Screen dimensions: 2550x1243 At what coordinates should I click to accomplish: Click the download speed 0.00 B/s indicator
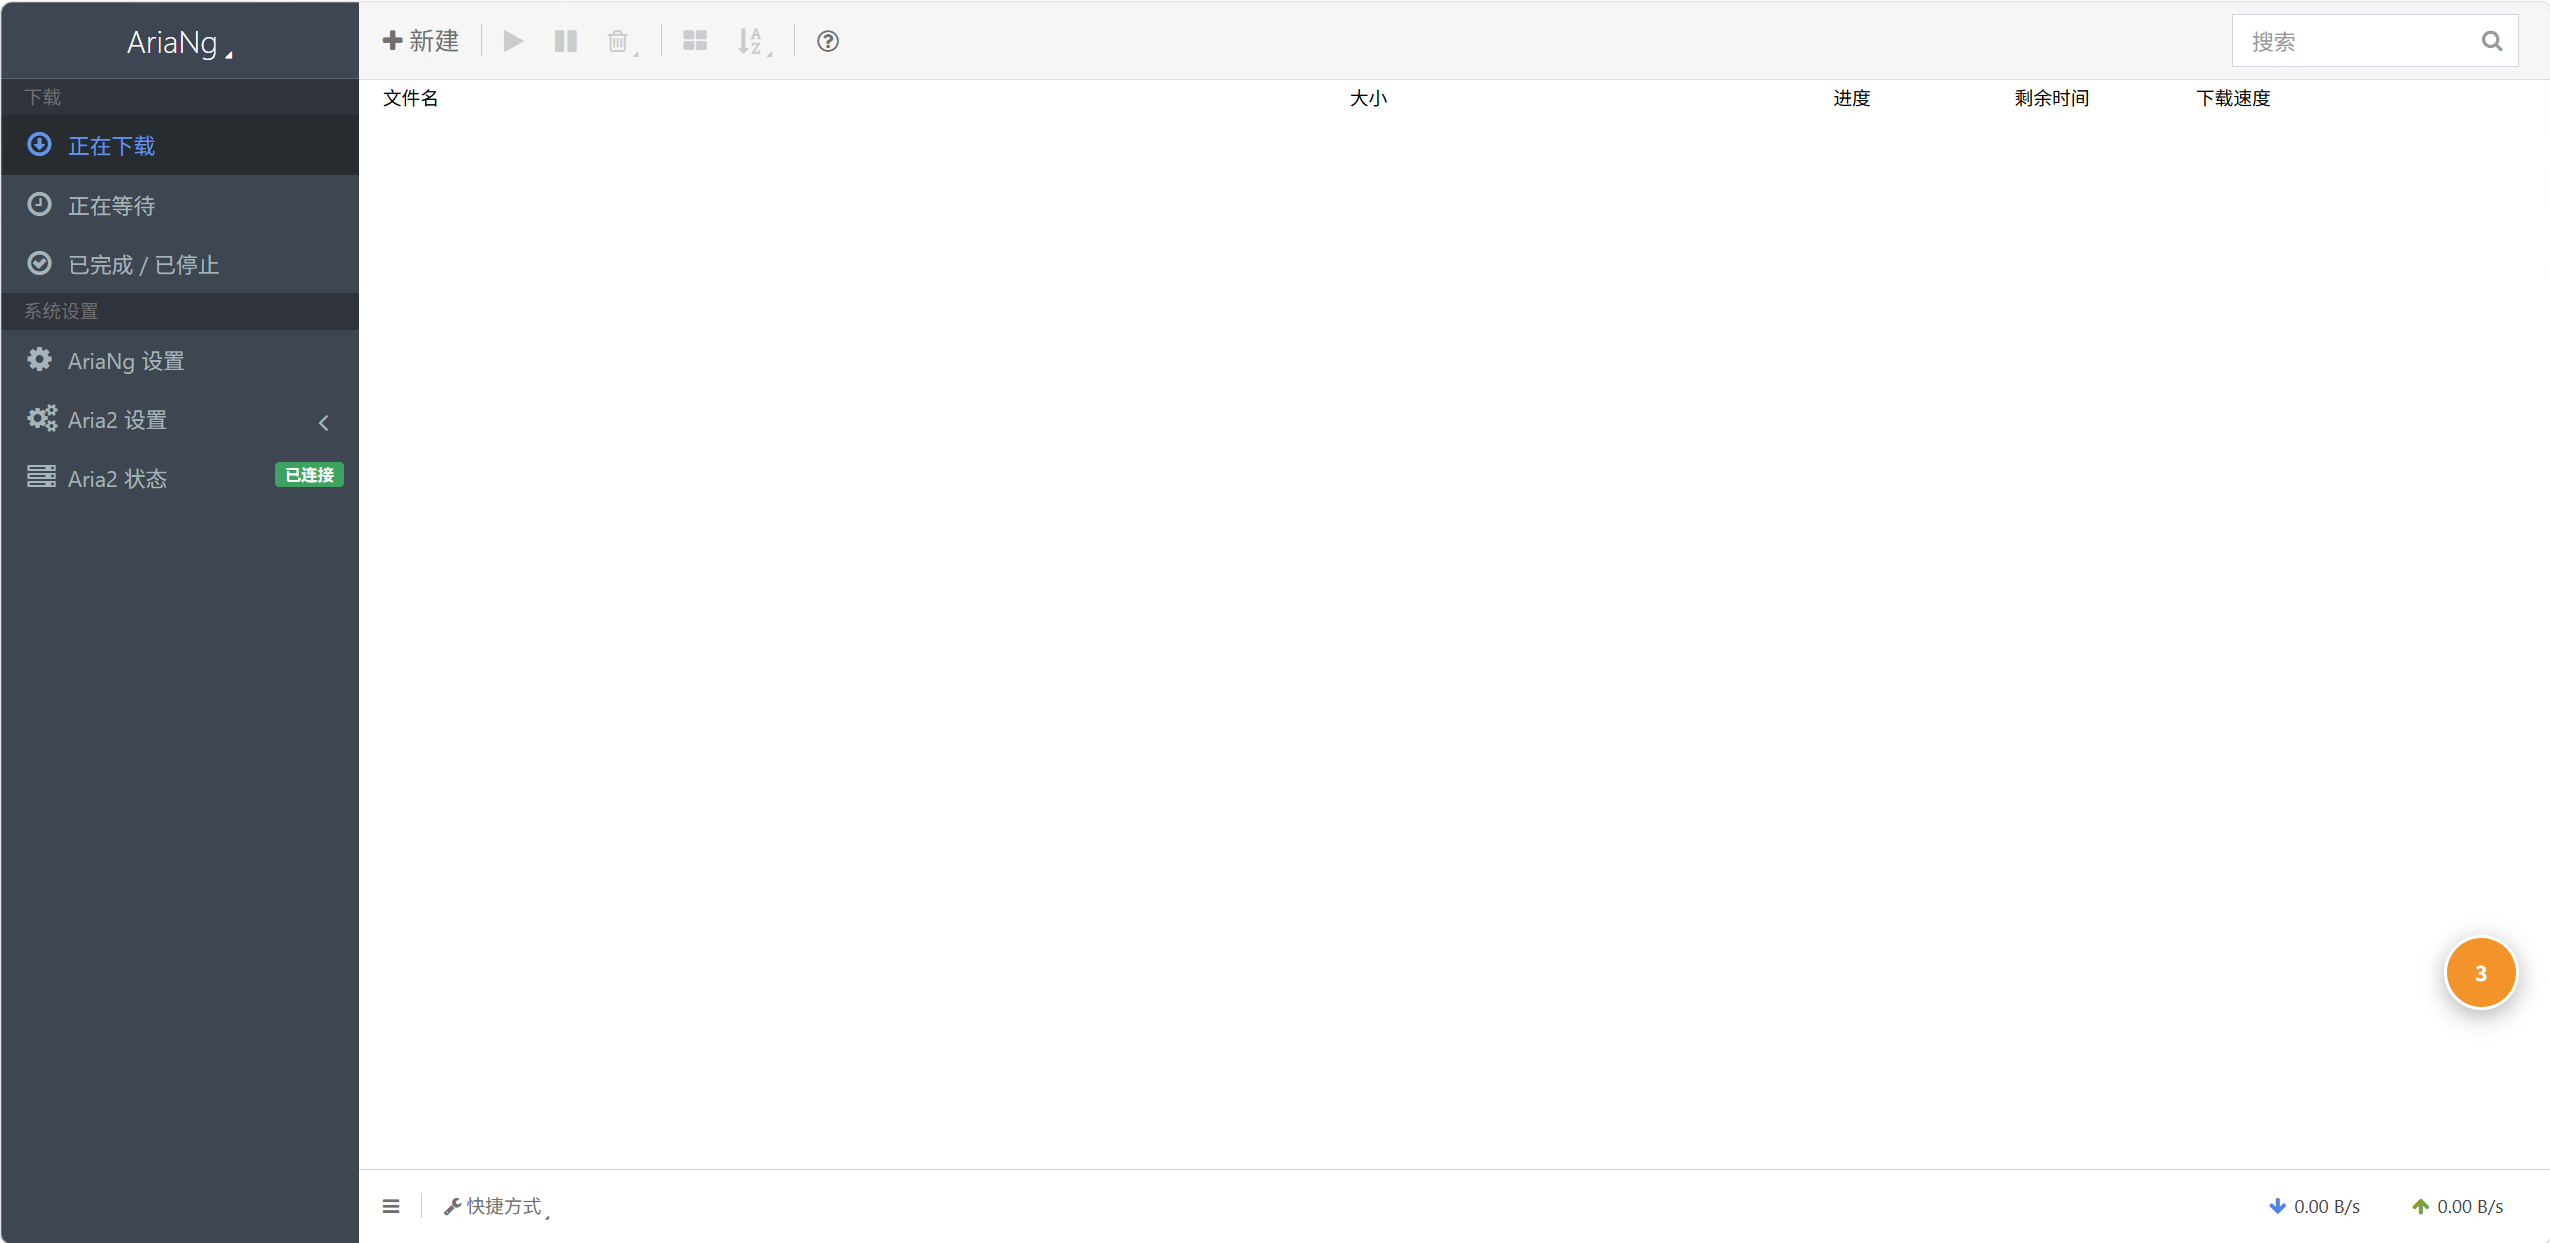point(2314,1207)
